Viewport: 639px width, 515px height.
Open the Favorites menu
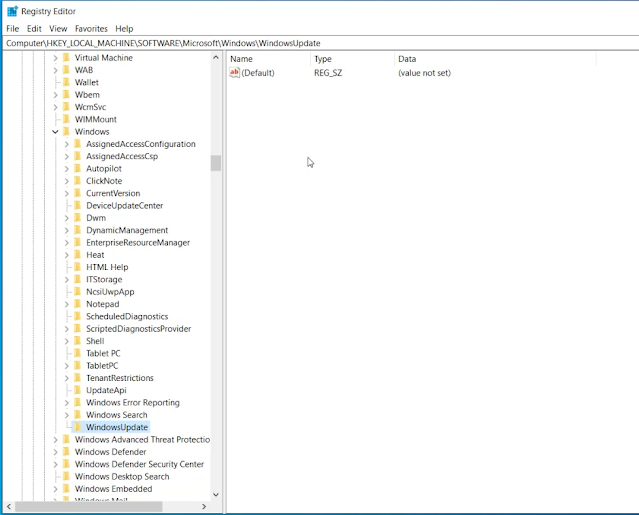point(91,29)
